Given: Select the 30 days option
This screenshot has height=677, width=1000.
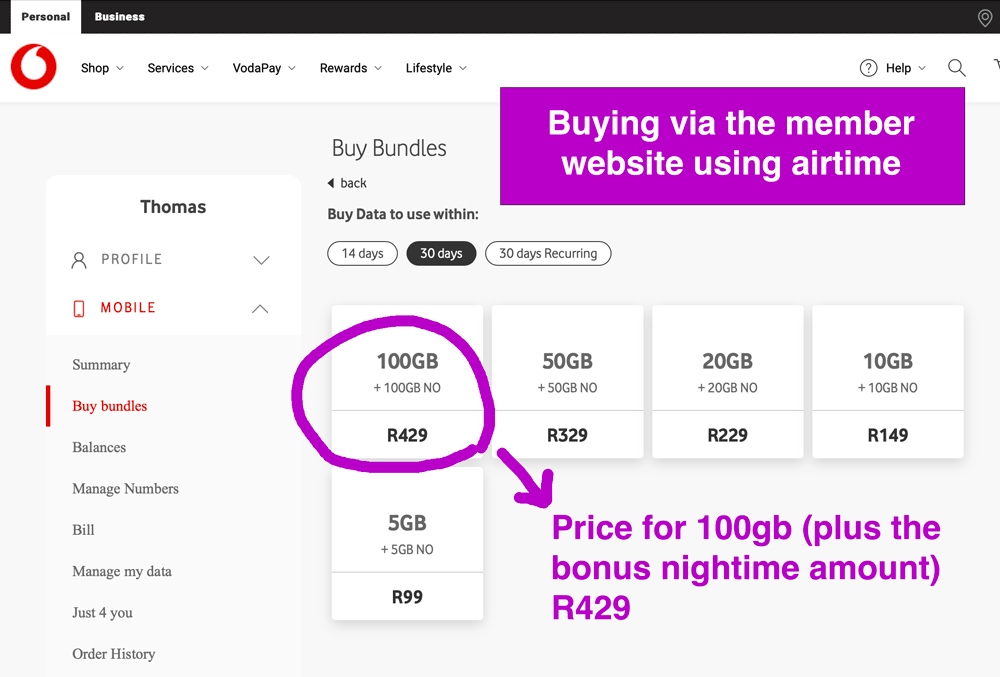Looking at the screenshot, I should point(441,253).
